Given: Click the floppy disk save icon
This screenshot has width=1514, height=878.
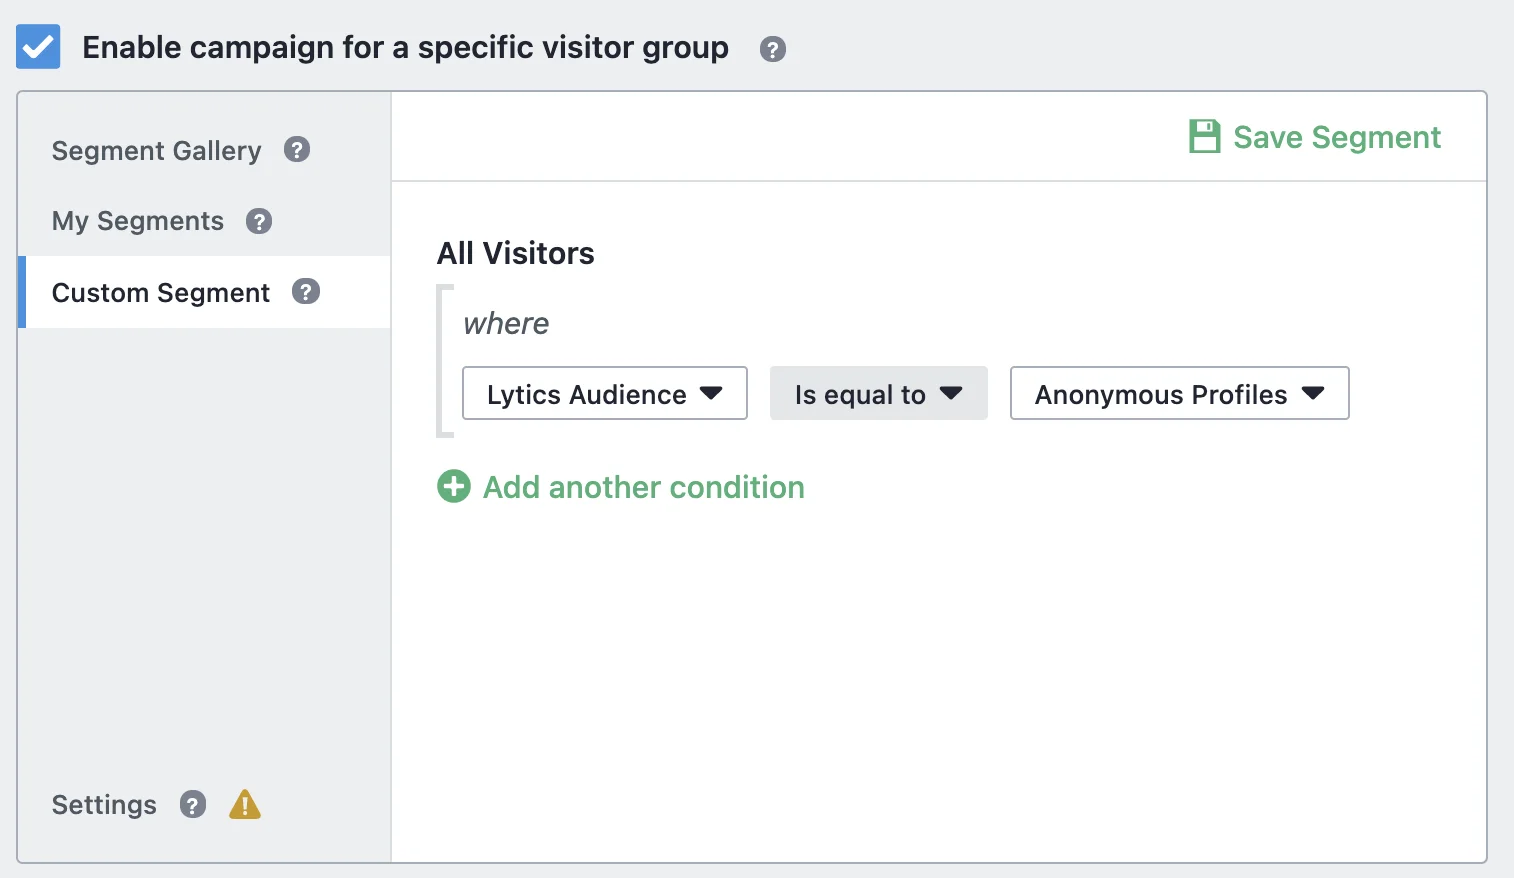Looking at the screenshot, I should (1205, 137).
